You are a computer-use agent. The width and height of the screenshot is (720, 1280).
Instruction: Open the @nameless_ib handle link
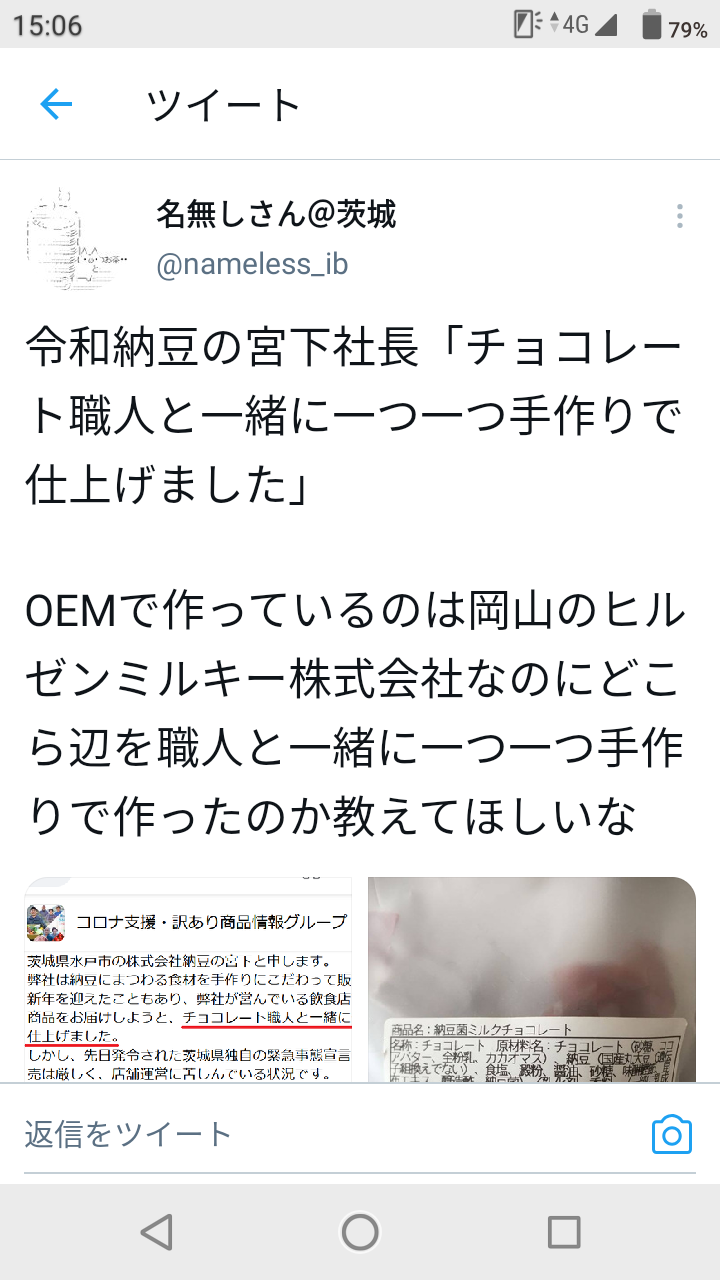(x=252, y=264)
